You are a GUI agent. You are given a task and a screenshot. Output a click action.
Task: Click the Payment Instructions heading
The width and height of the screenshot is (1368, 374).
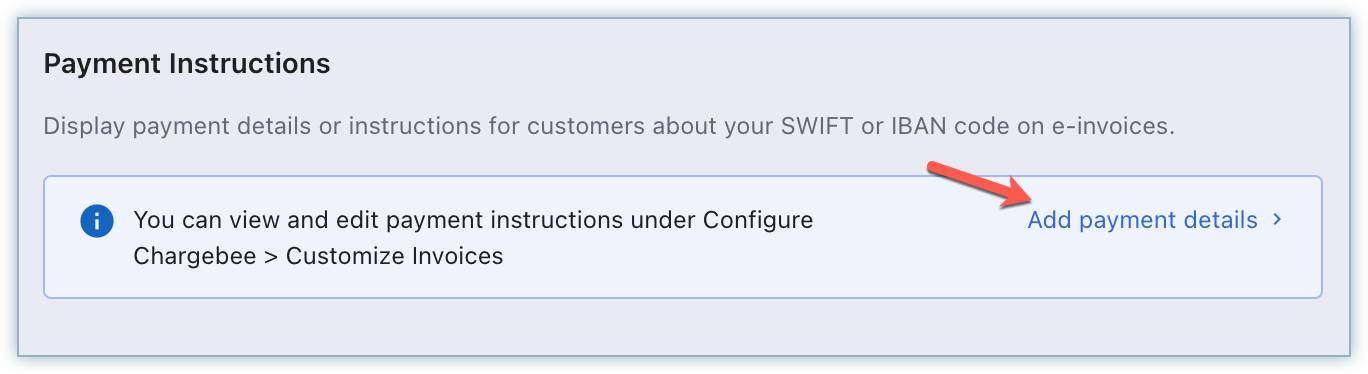(187, 65)
